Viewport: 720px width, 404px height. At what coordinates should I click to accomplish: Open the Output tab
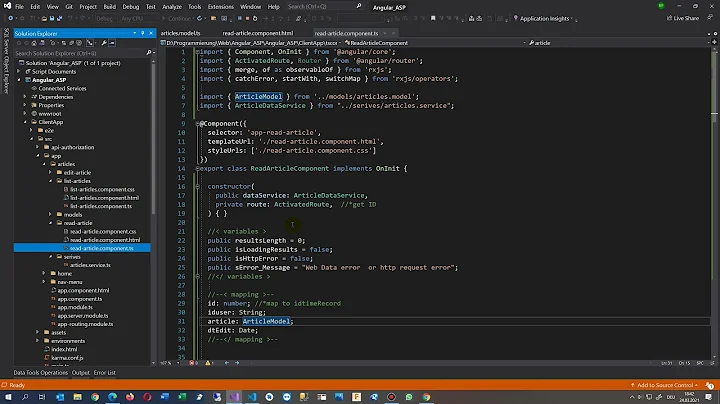(80, 373)
